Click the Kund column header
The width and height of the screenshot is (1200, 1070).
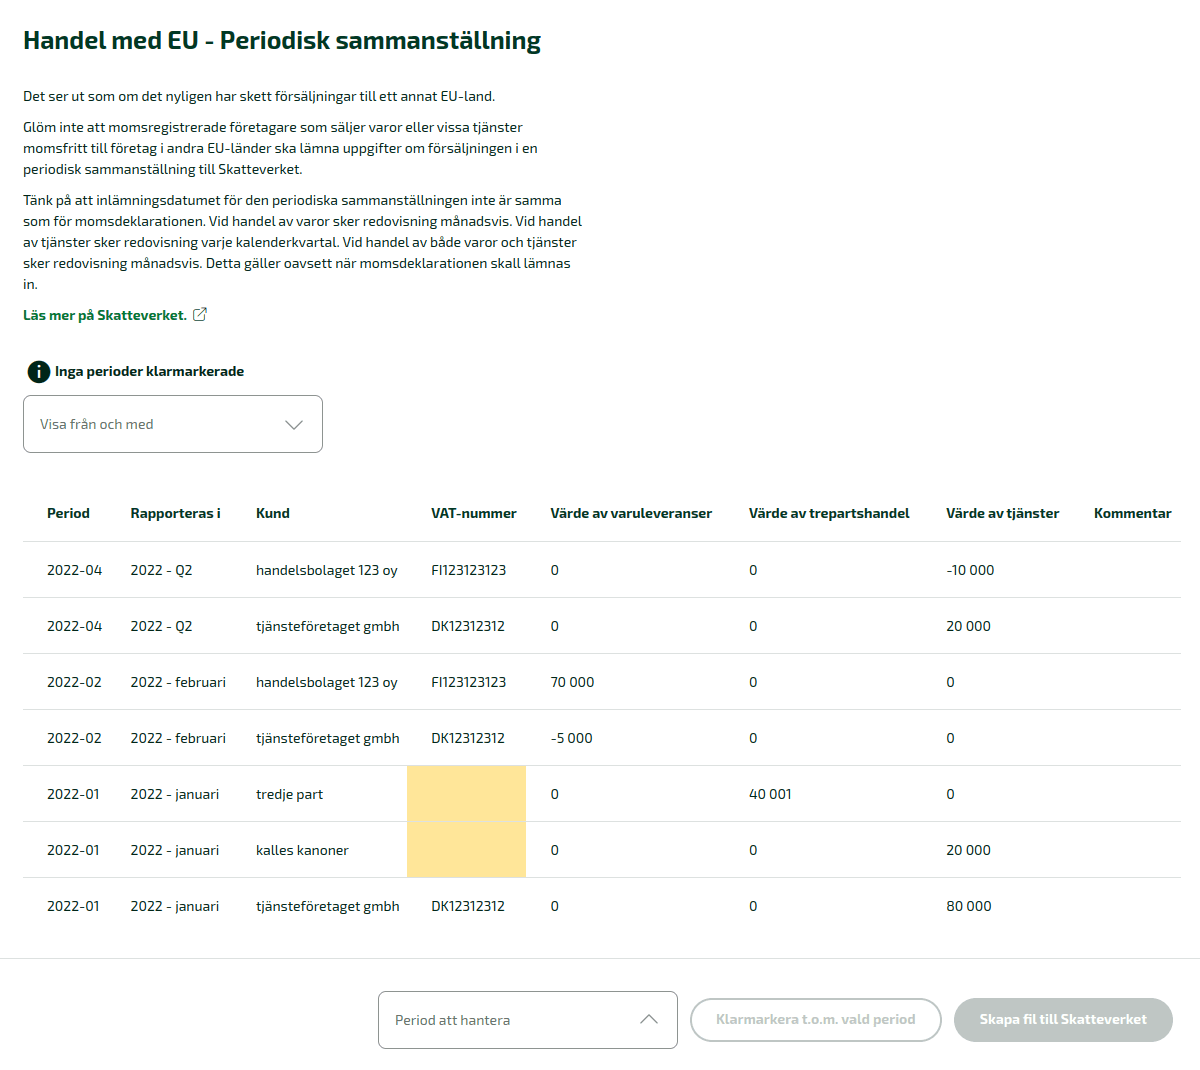273,513
